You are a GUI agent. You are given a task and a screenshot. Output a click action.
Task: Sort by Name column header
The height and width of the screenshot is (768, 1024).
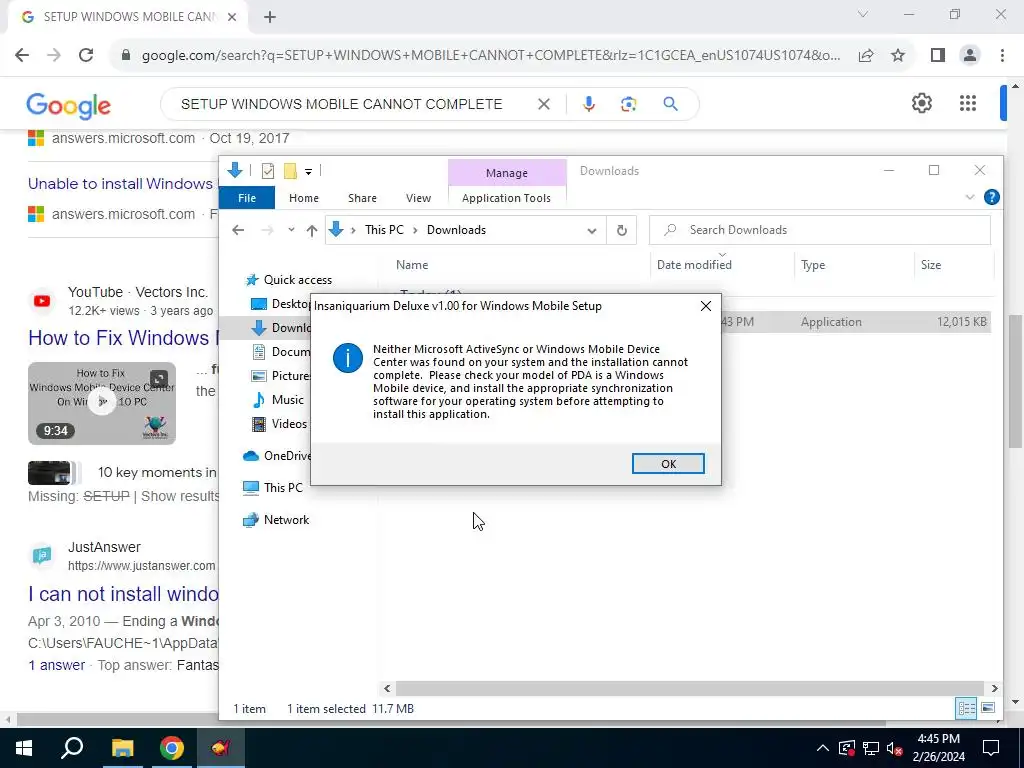pyautogui.click(x=412, y=264)
